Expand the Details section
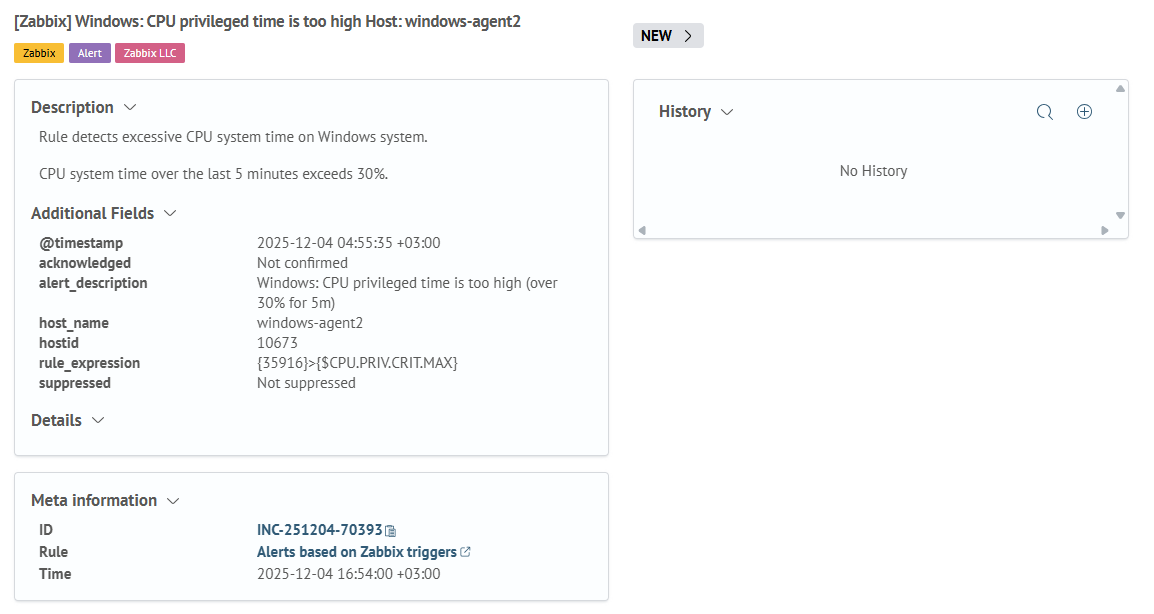The width and height of the screenshot is (1154, 614). (98, 420)
